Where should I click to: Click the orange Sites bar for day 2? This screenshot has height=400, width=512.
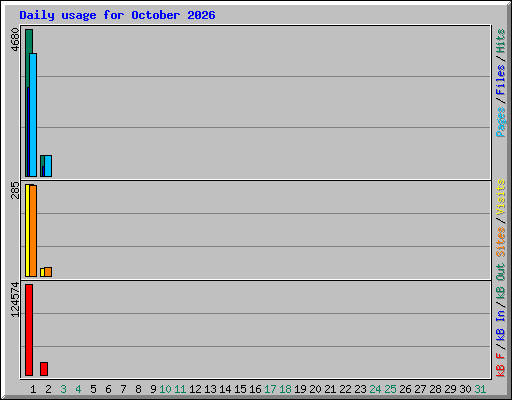coord(48,272)
